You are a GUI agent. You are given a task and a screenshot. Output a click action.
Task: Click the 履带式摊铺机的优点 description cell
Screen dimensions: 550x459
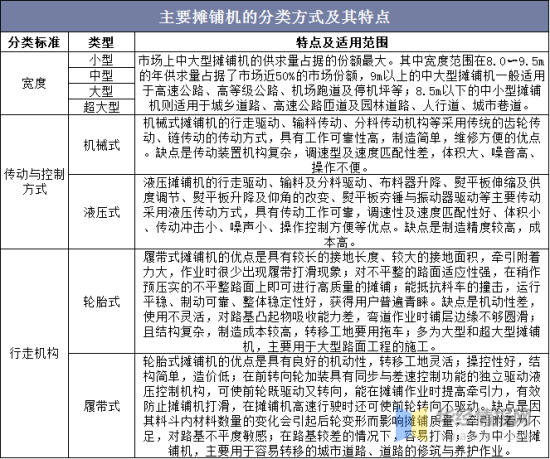(x=342, y=301)
